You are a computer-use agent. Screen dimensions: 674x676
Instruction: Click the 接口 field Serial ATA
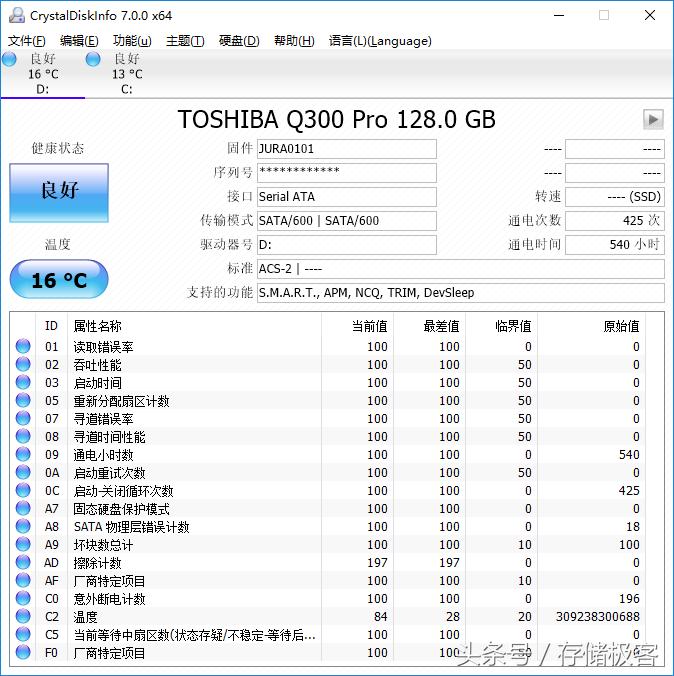pos(347,197)
